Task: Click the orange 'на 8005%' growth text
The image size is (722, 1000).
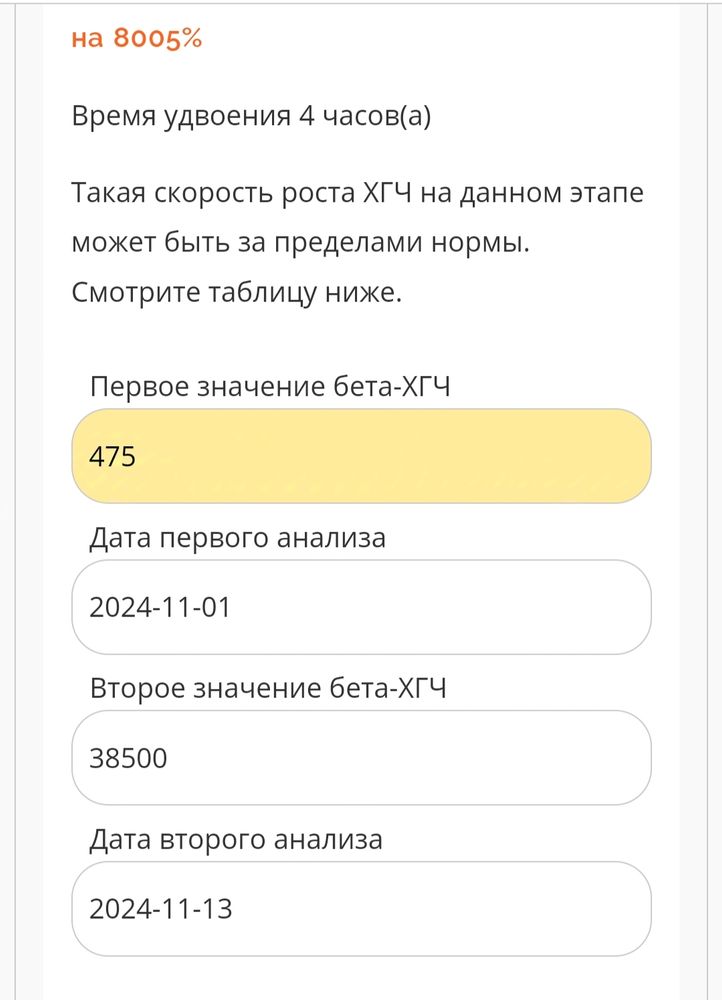Action: 136,40
